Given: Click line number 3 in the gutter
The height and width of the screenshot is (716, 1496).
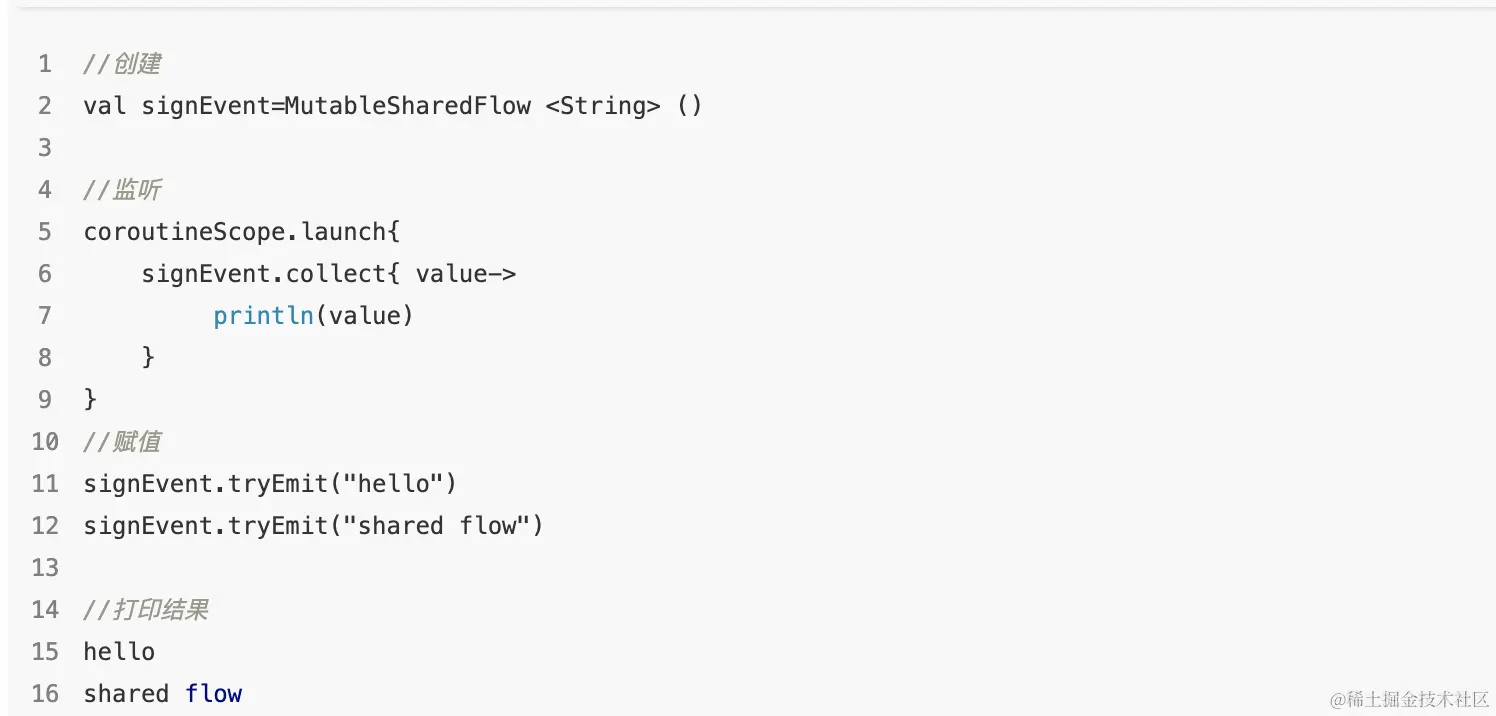Looking at the screenshot, I should (x=44, y=148).
